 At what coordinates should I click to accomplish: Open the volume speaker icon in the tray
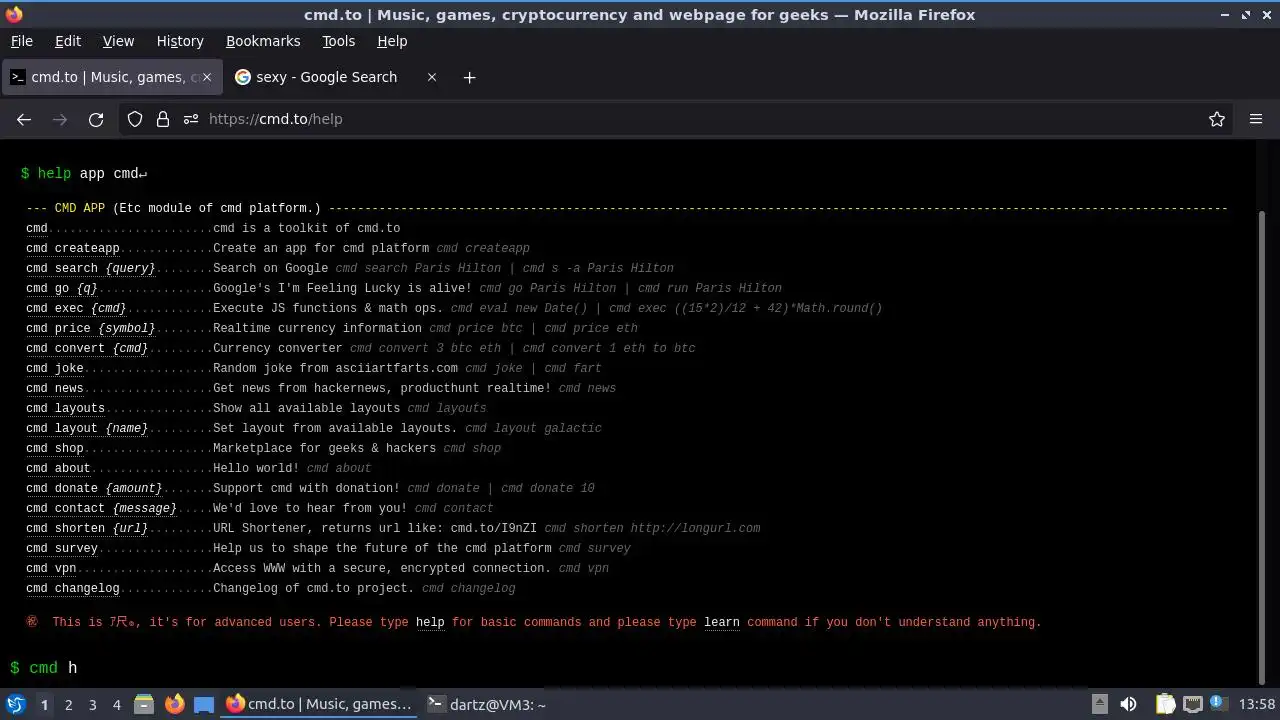click(1128, 704)
